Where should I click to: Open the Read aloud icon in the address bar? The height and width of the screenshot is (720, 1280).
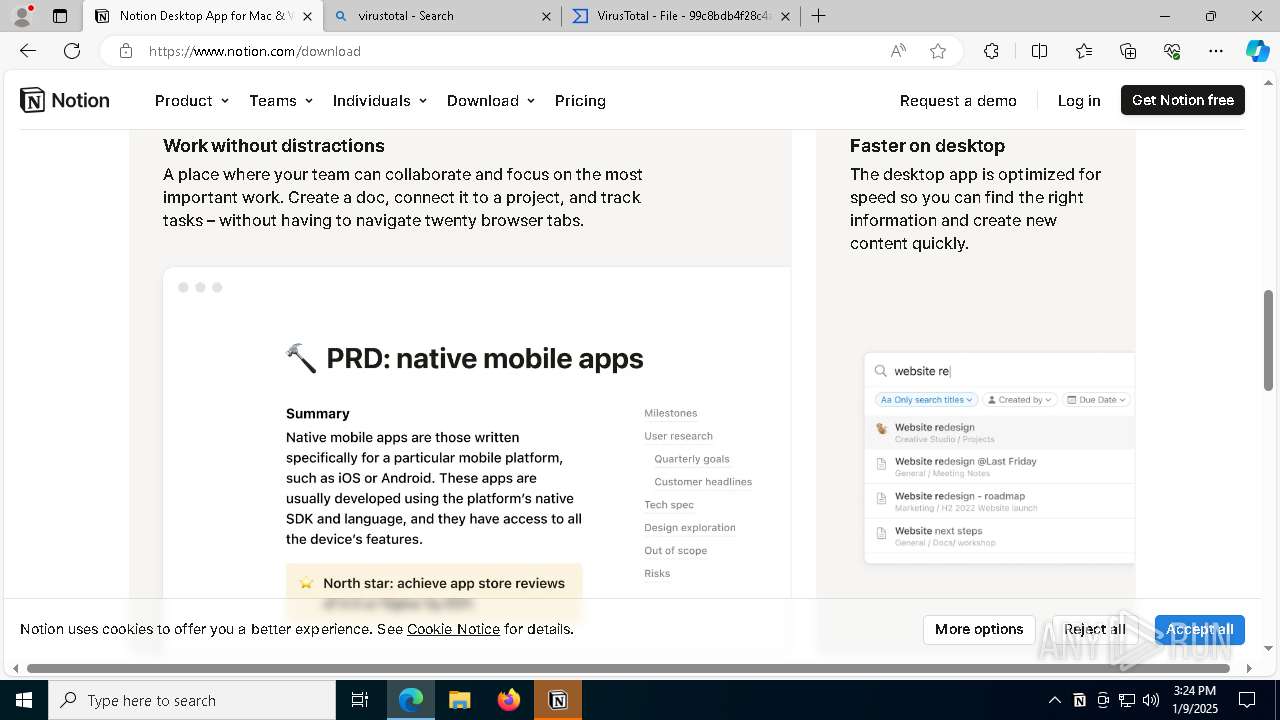[898, 51]
